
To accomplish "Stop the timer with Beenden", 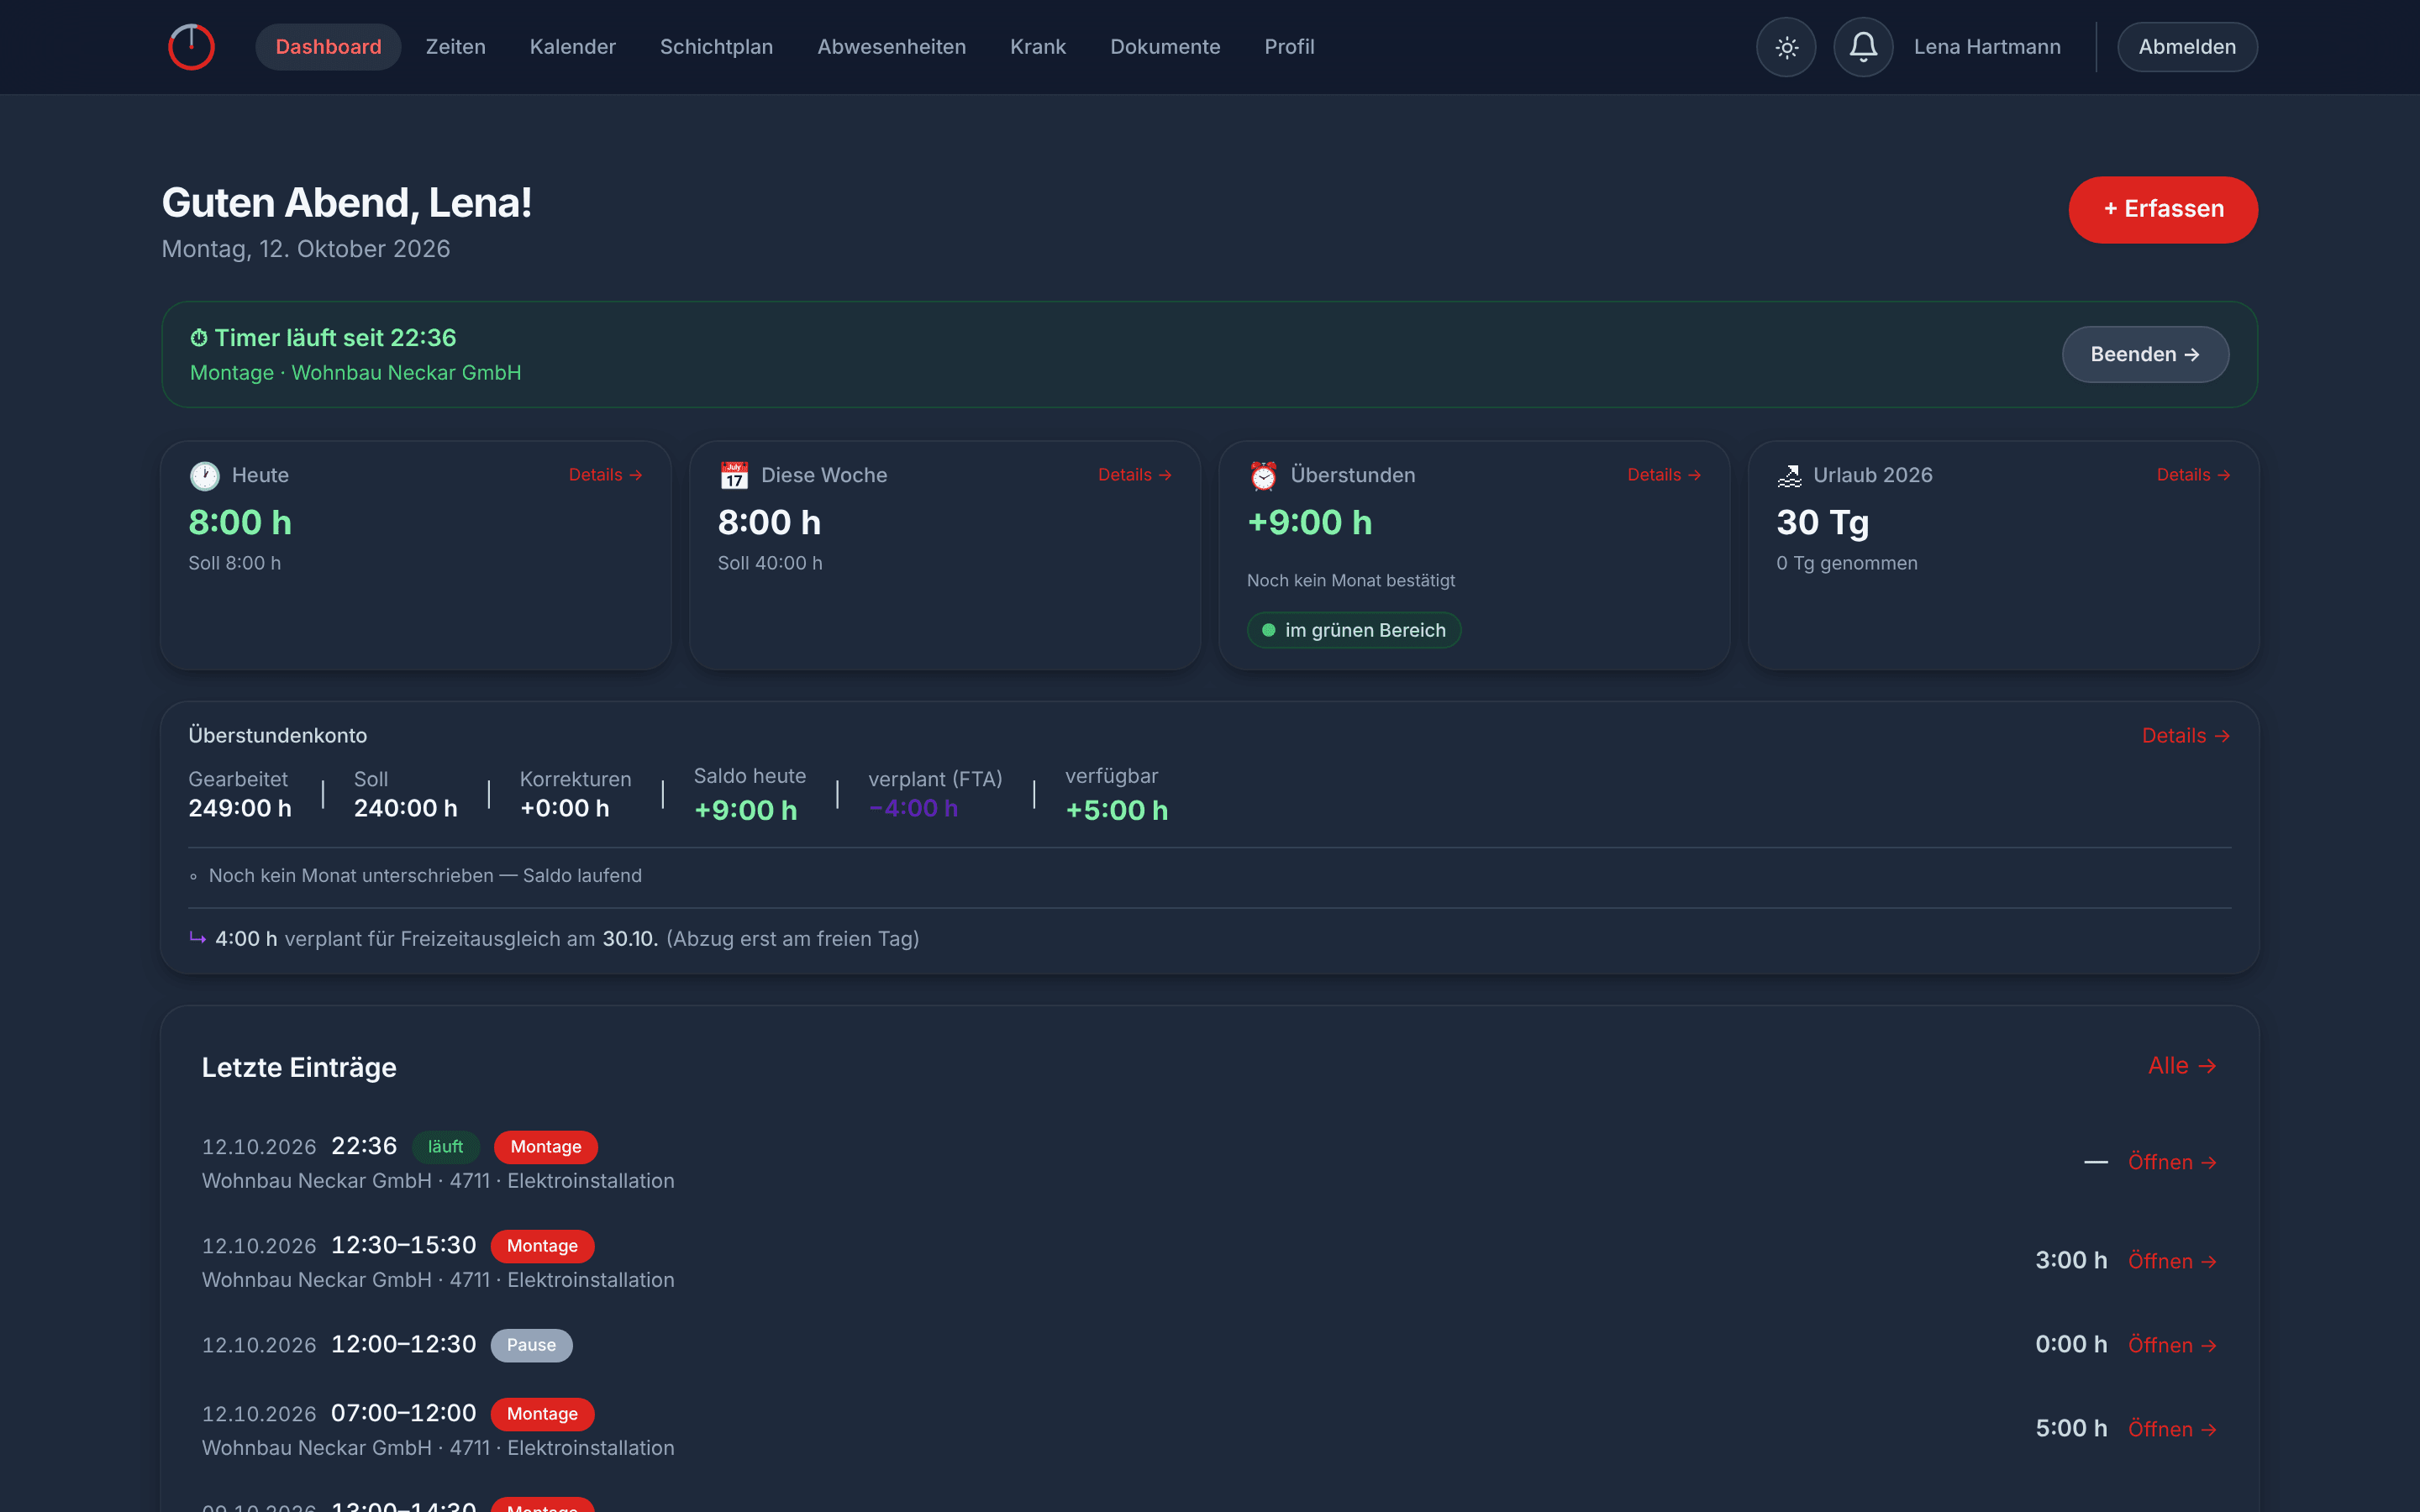I will point(2145,354).
